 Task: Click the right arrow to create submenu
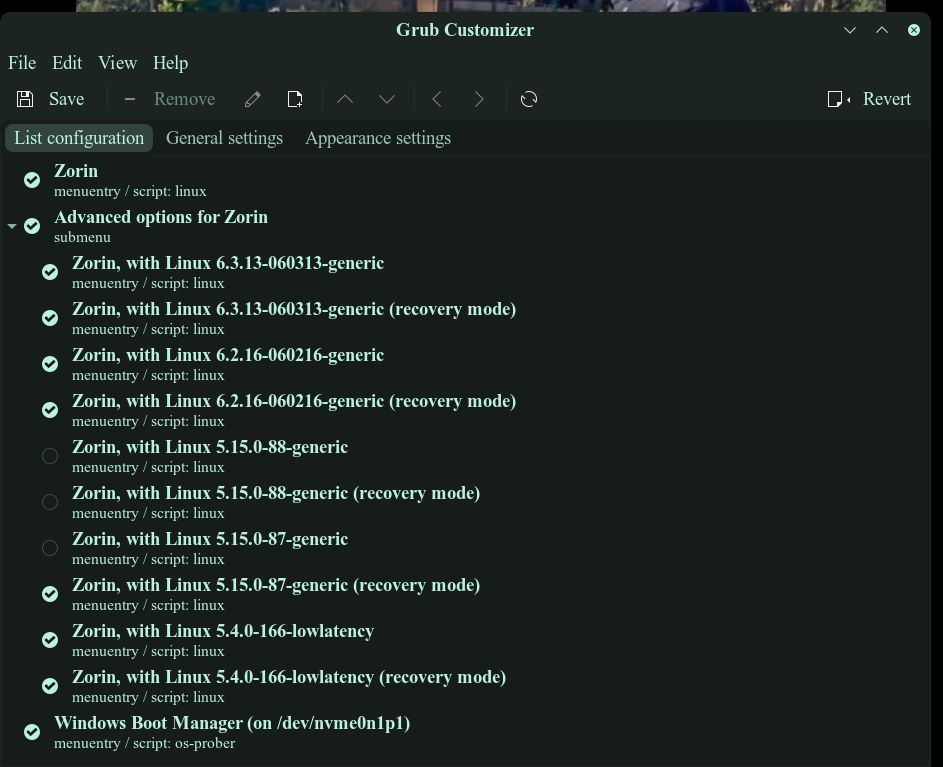point(479,99)
